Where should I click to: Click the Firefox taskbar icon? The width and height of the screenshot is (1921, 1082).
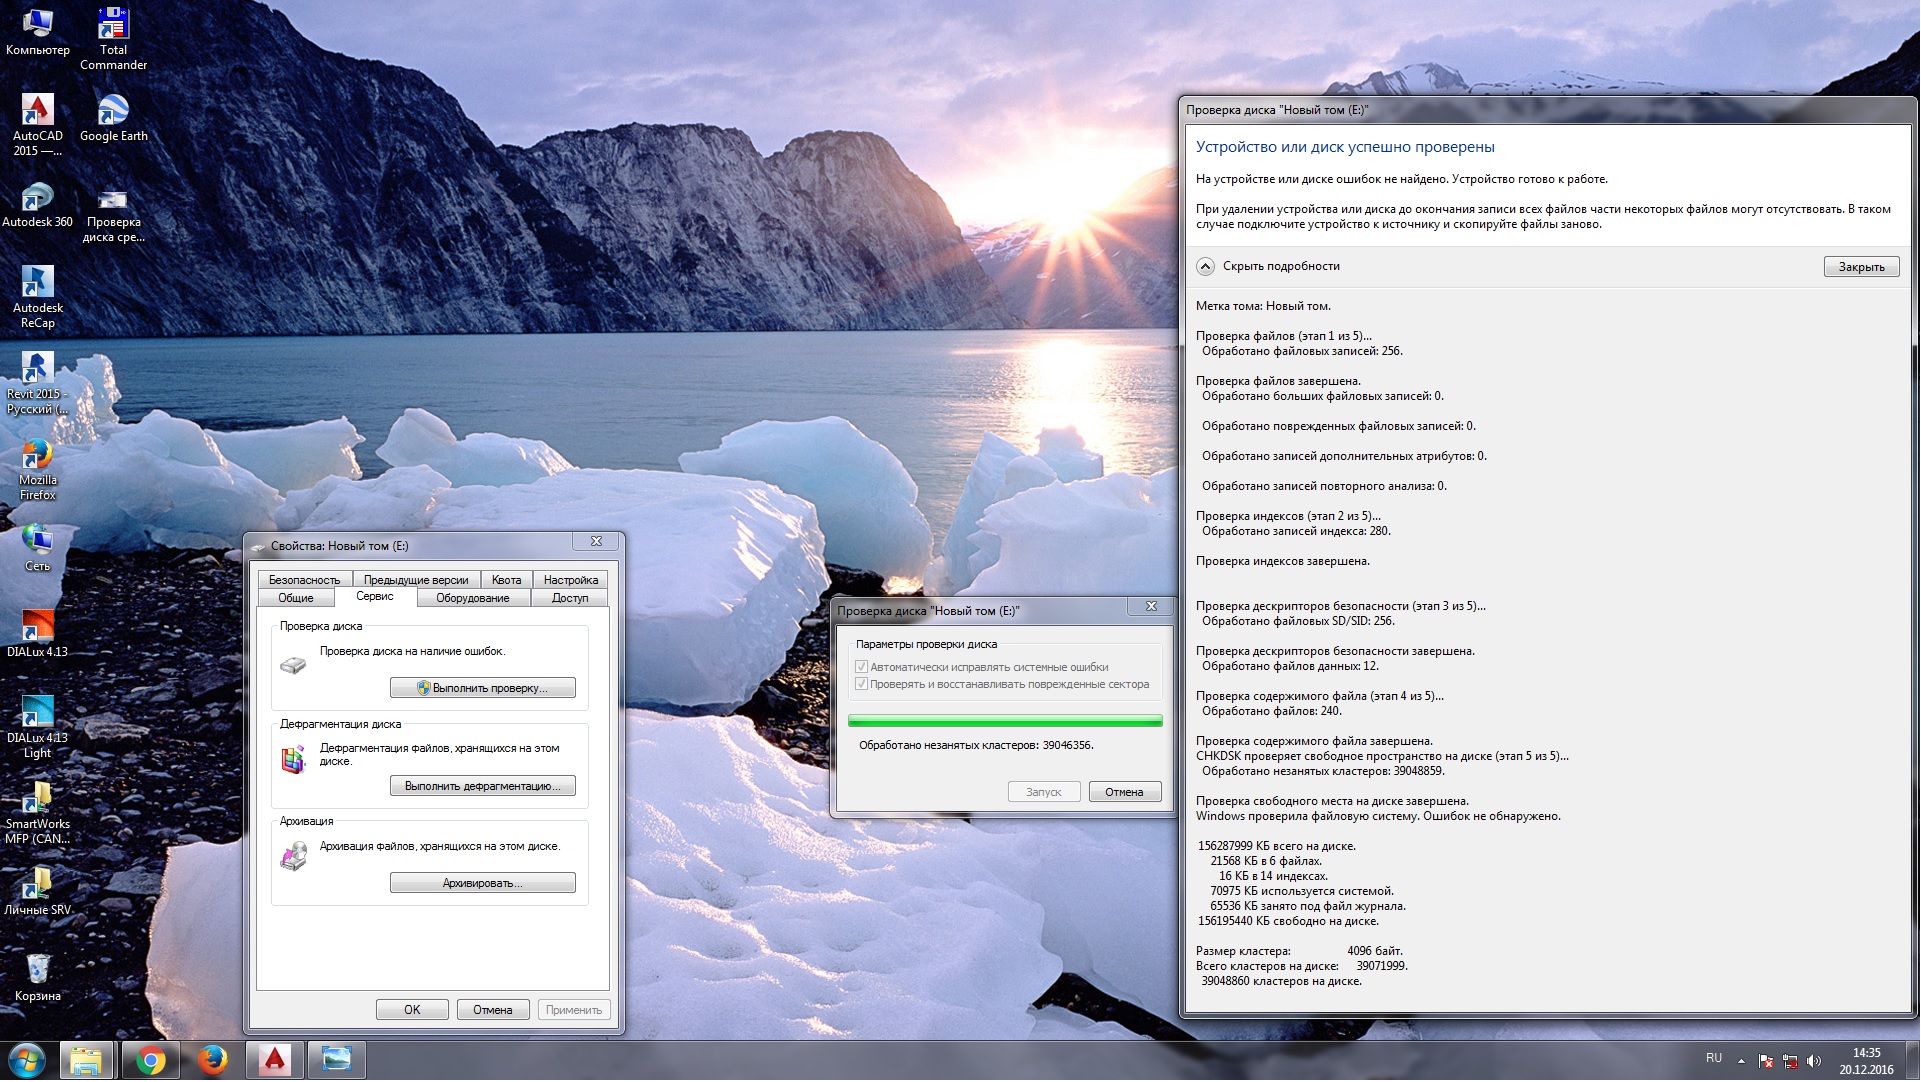click(212, 1060)
